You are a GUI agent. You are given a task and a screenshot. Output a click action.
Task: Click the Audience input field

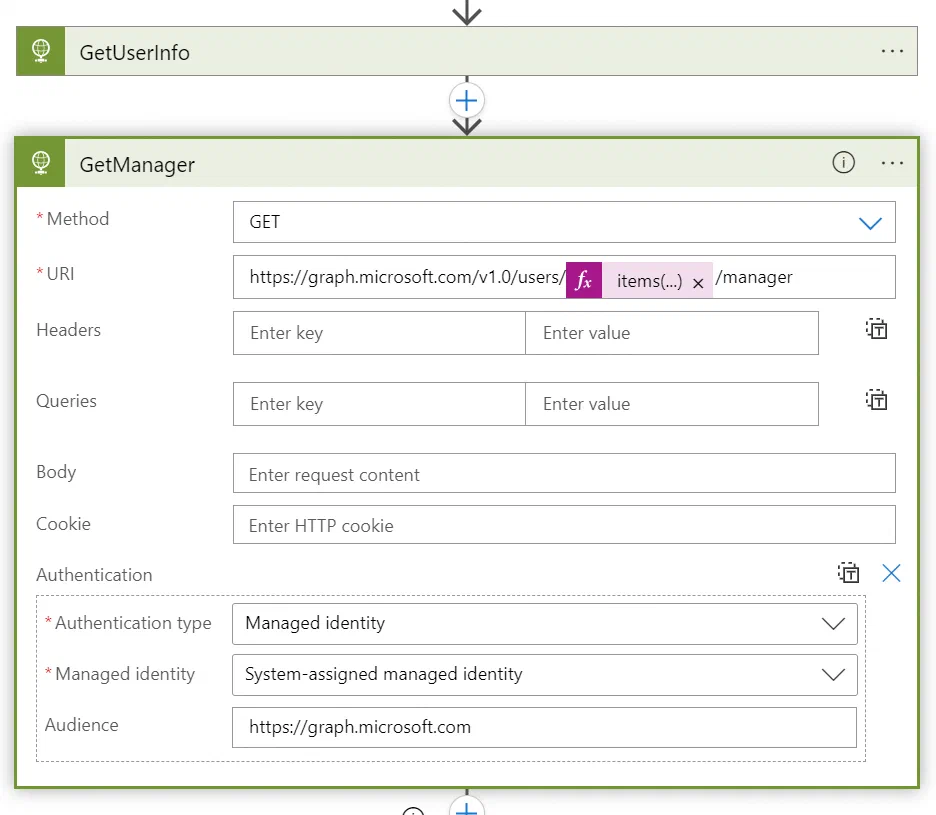tap(544, 727)
